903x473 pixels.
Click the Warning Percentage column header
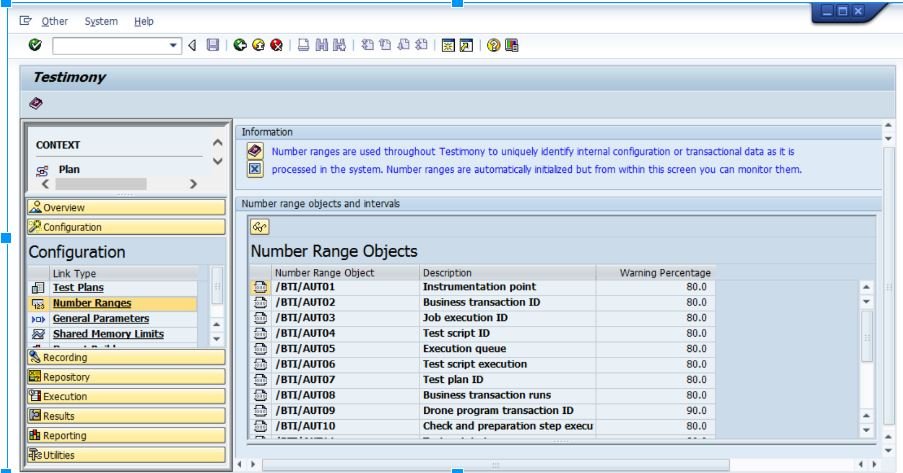pyautogui.click(x=655, y=273)
